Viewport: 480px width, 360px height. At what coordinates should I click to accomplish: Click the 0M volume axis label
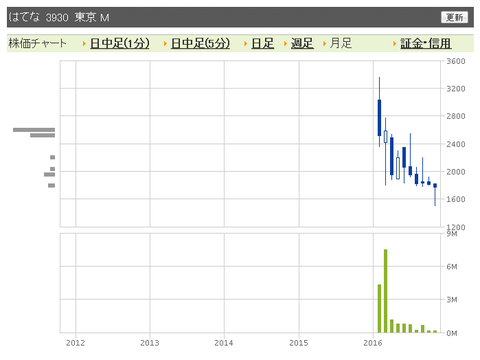coord(452,333)
